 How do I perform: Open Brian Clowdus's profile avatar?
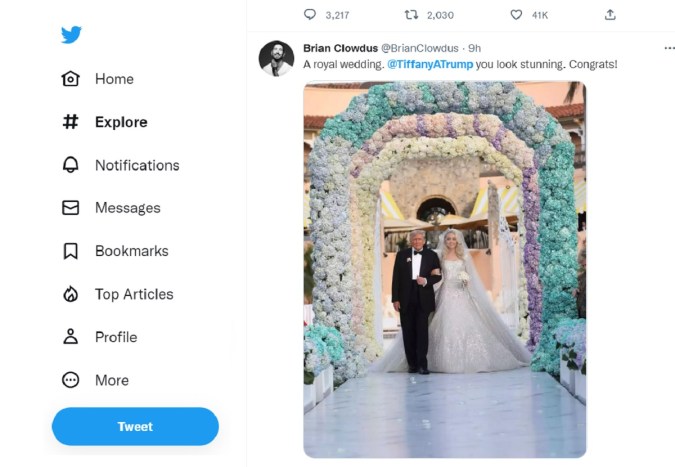pyautogui.click(x=276, y=58)
